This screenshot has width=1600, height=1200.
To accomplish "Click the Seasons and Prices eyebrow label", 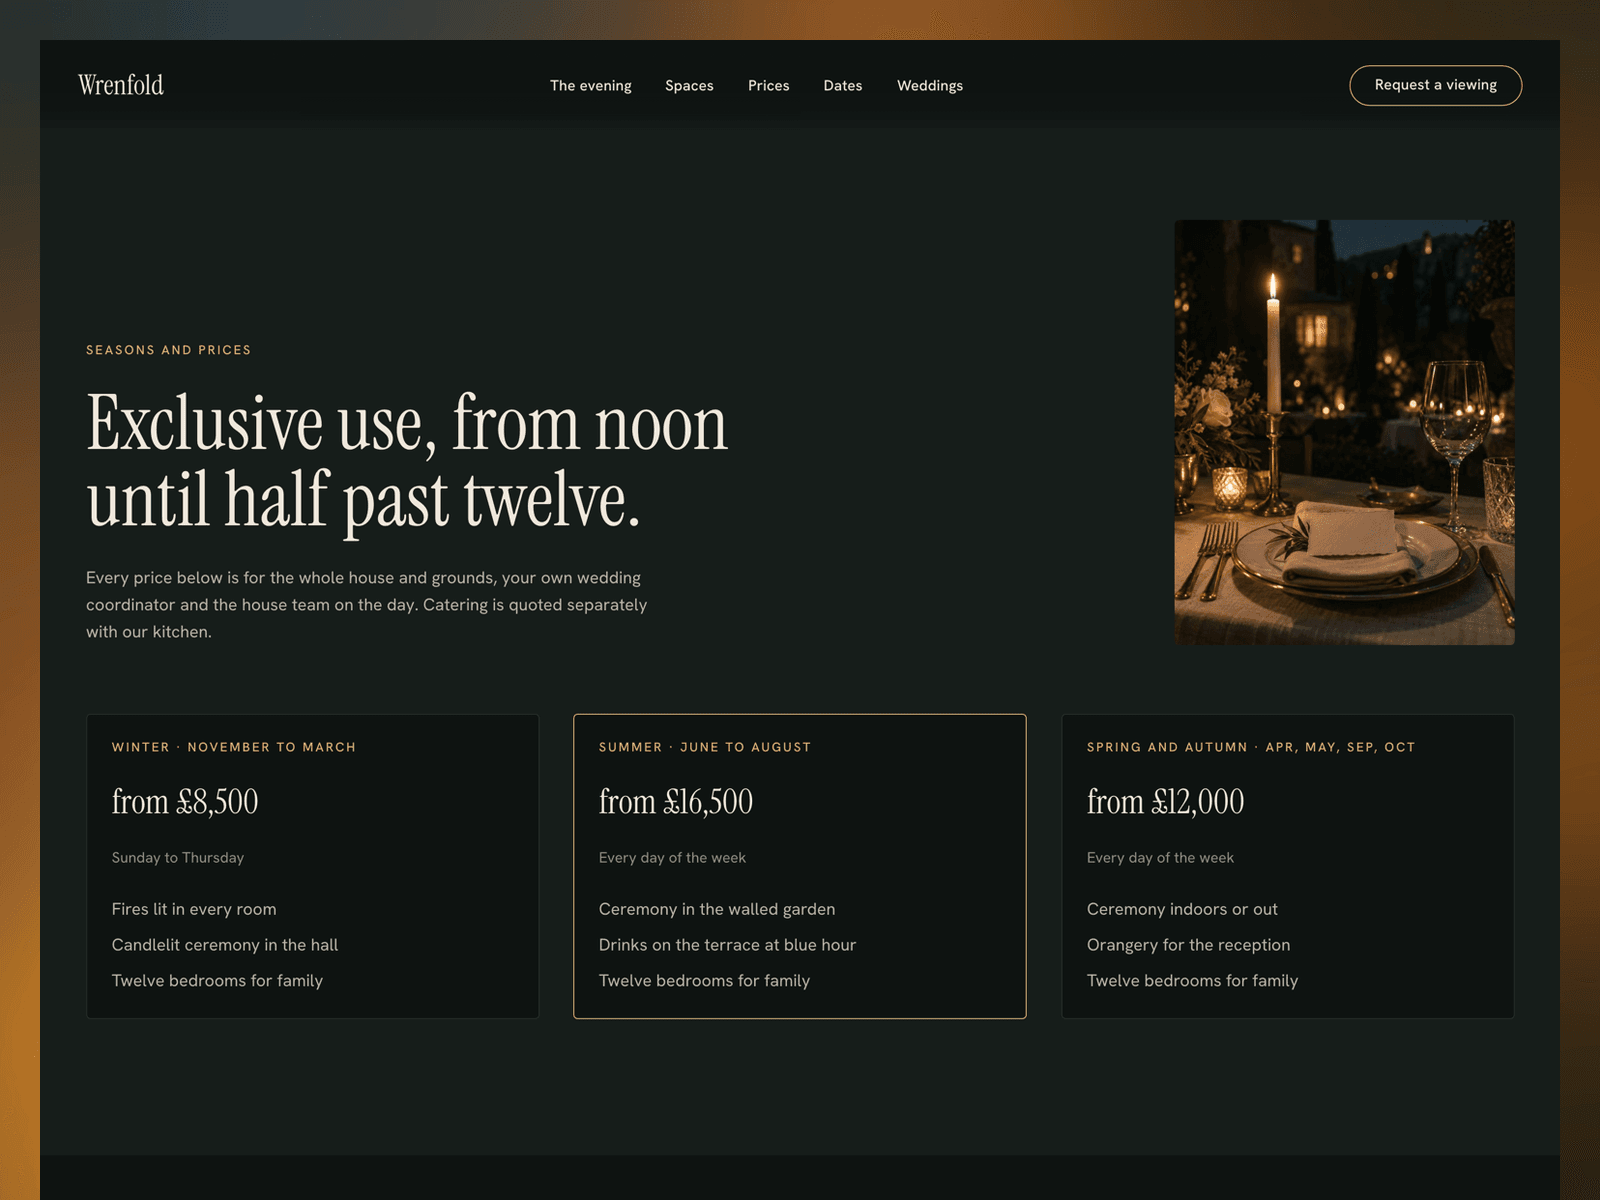I will 169,350.
